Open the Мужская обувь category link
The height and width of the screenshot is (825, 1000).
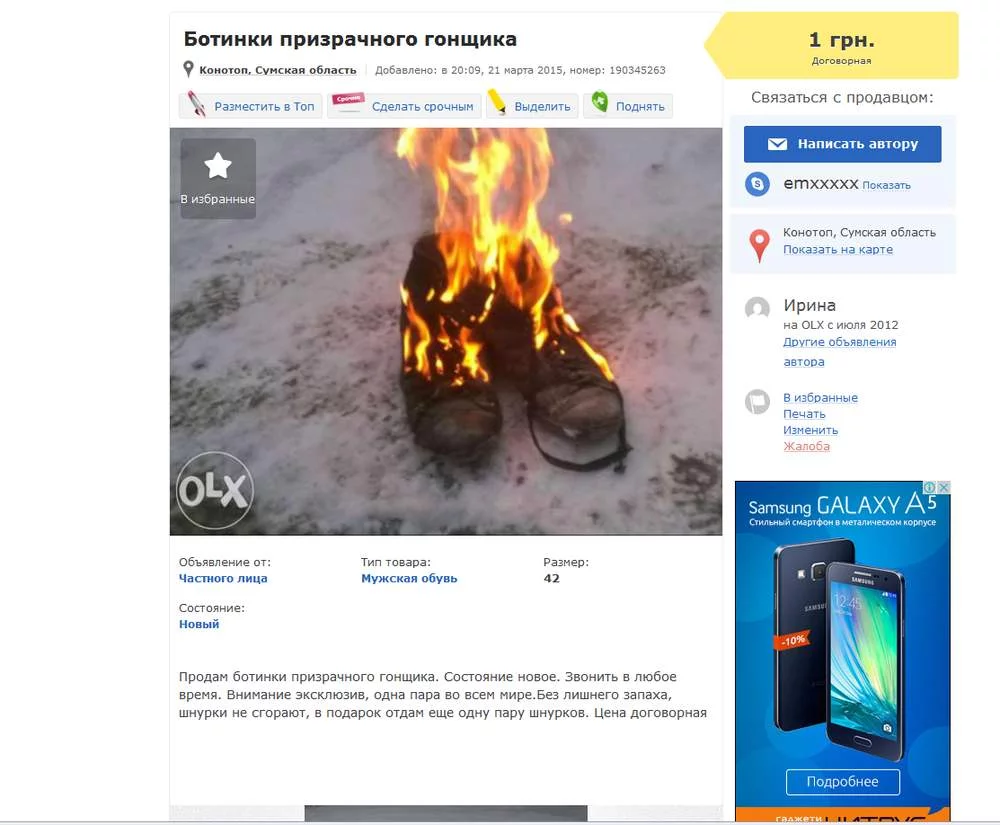(409, 578)
